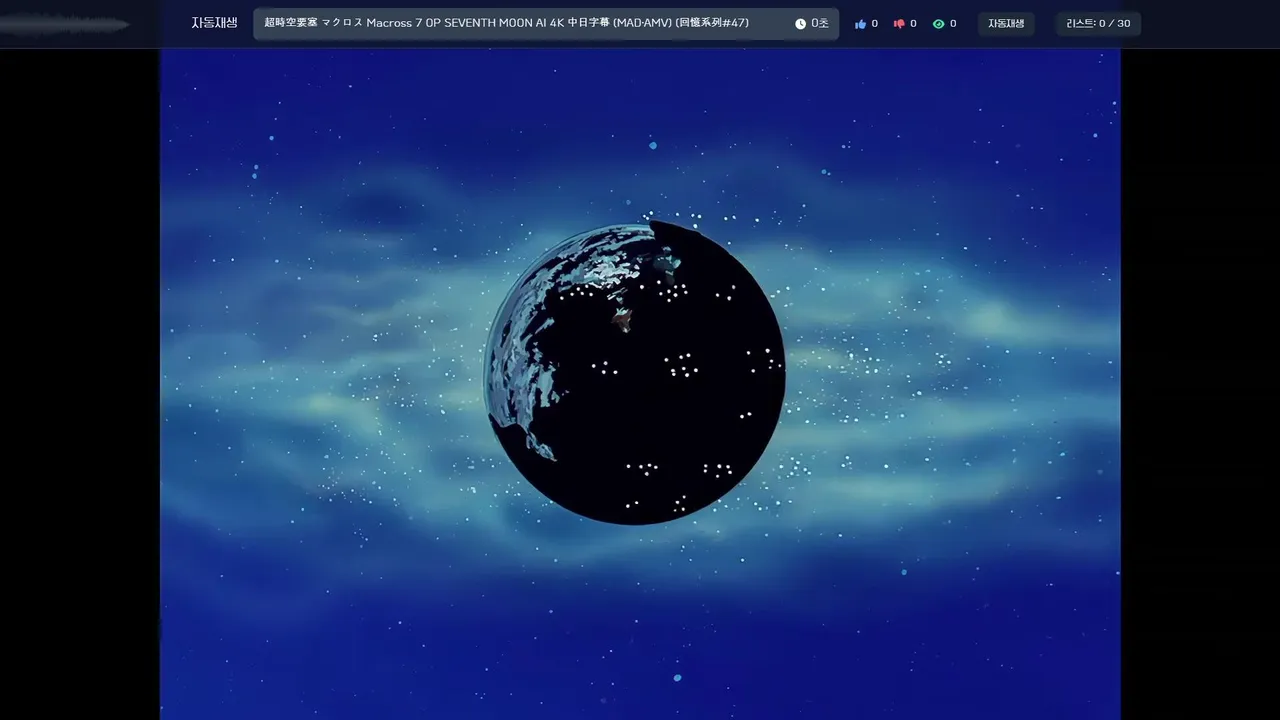The image size is (1280, 720).
Task: Open the 리스트: 0 / 30 playlist button
Action: [x=1098, y=24]
